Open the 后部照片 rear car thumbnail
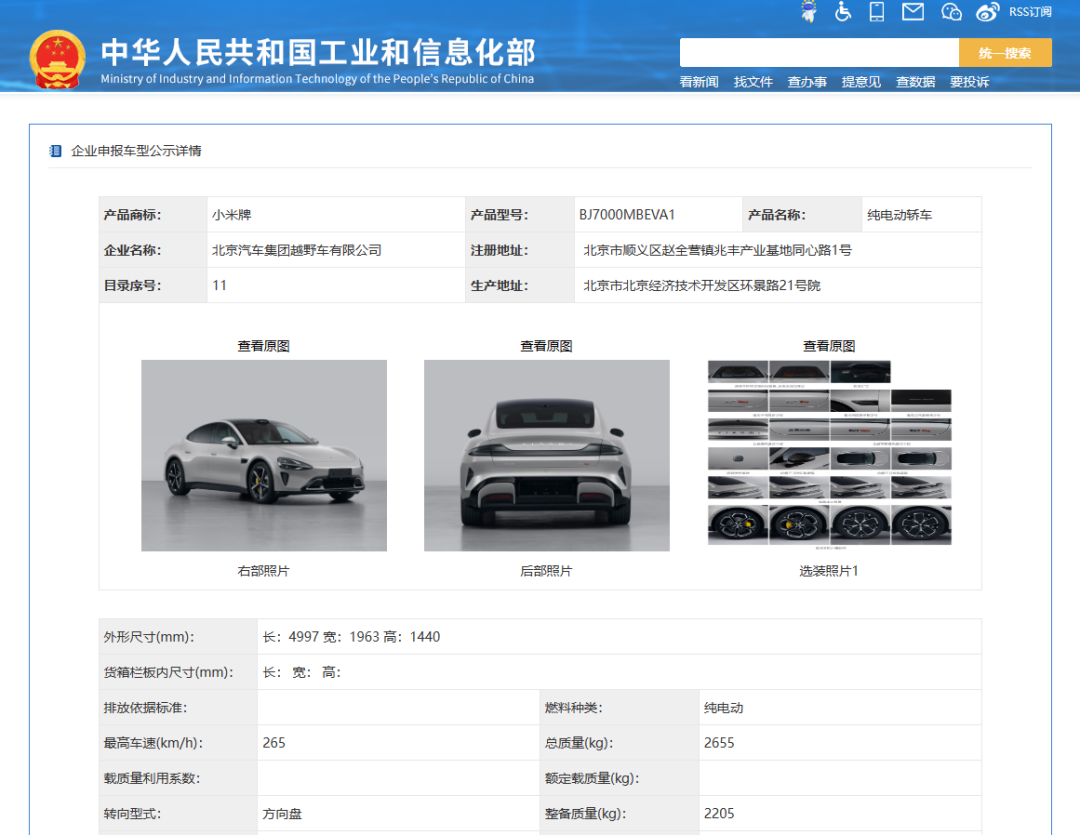This screenshot has height=835, width=1080. pos(546,455)
